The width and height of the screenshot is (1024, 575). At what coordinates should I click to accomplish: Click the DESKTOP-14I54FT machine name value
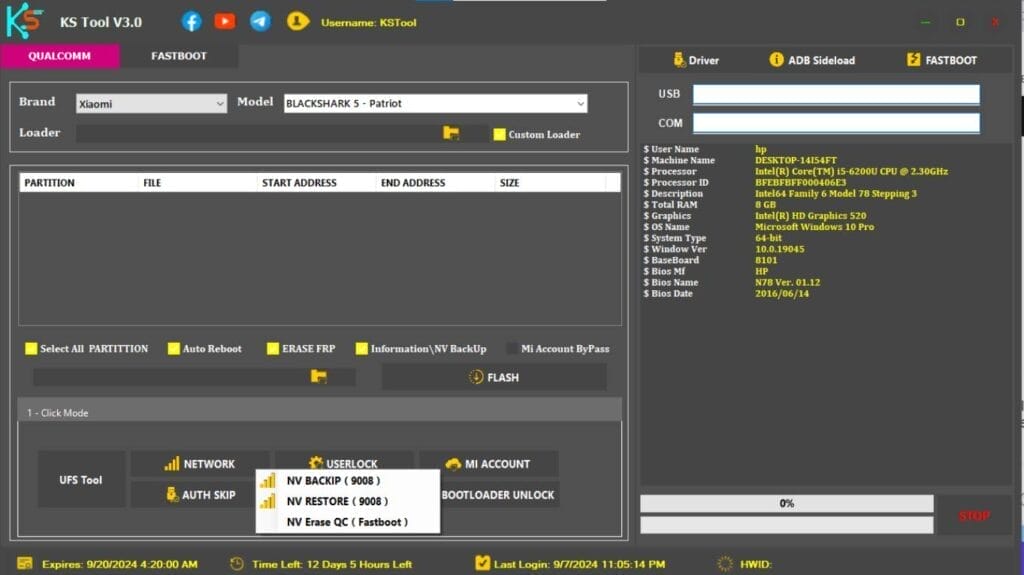[x=795, y=160]
